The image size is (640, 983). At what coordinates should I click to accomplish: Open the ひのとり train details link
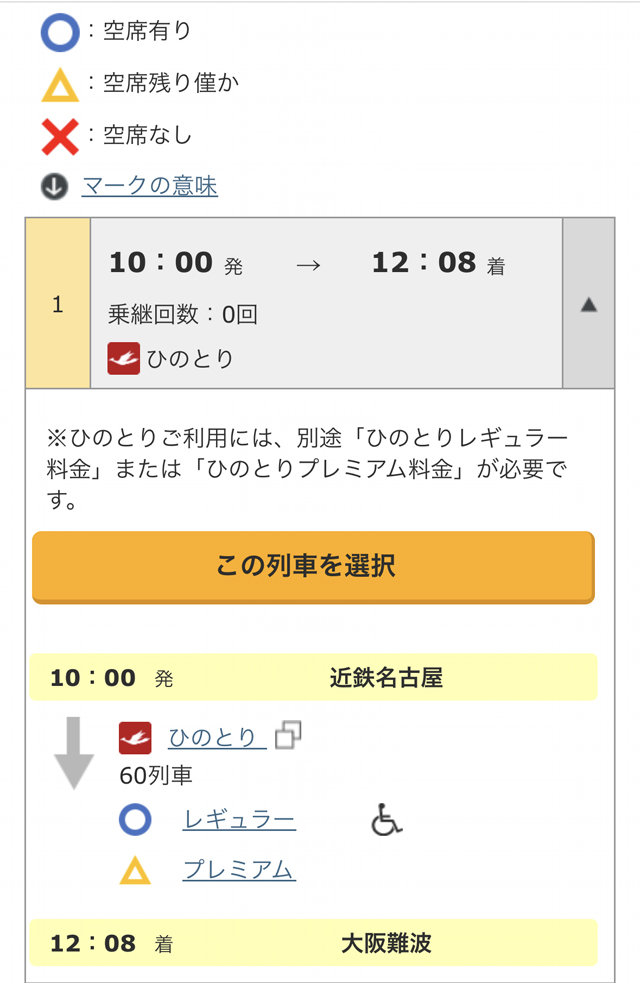coord(213,738)
